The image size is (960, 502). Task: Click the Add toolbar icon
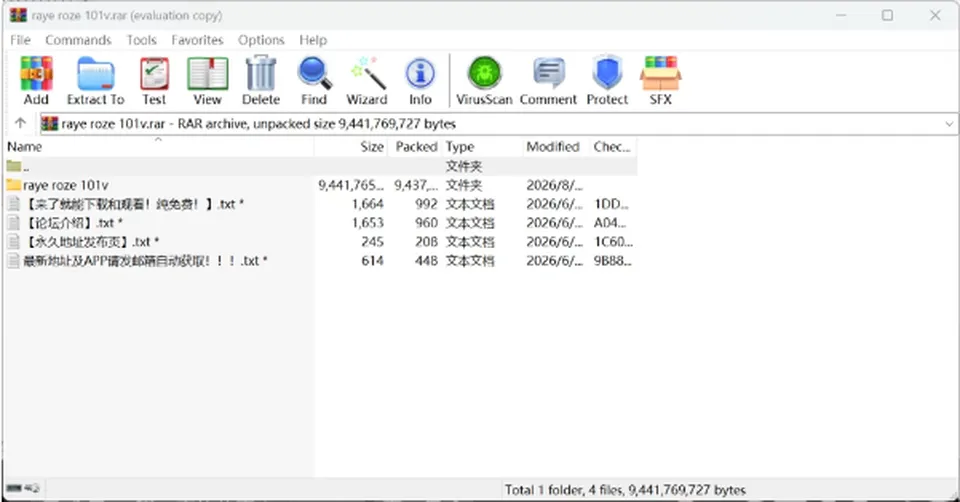[x=36, y=81]
